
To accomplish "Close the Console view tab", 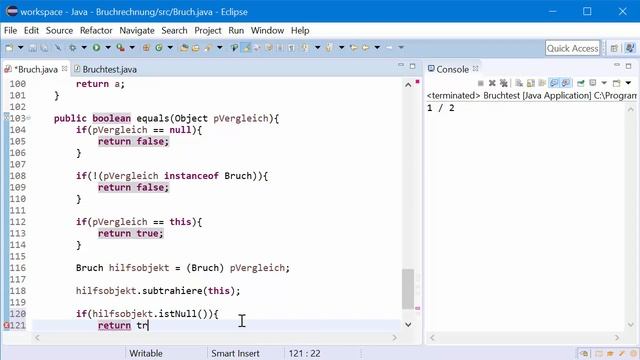I will [x=476, y=69].
